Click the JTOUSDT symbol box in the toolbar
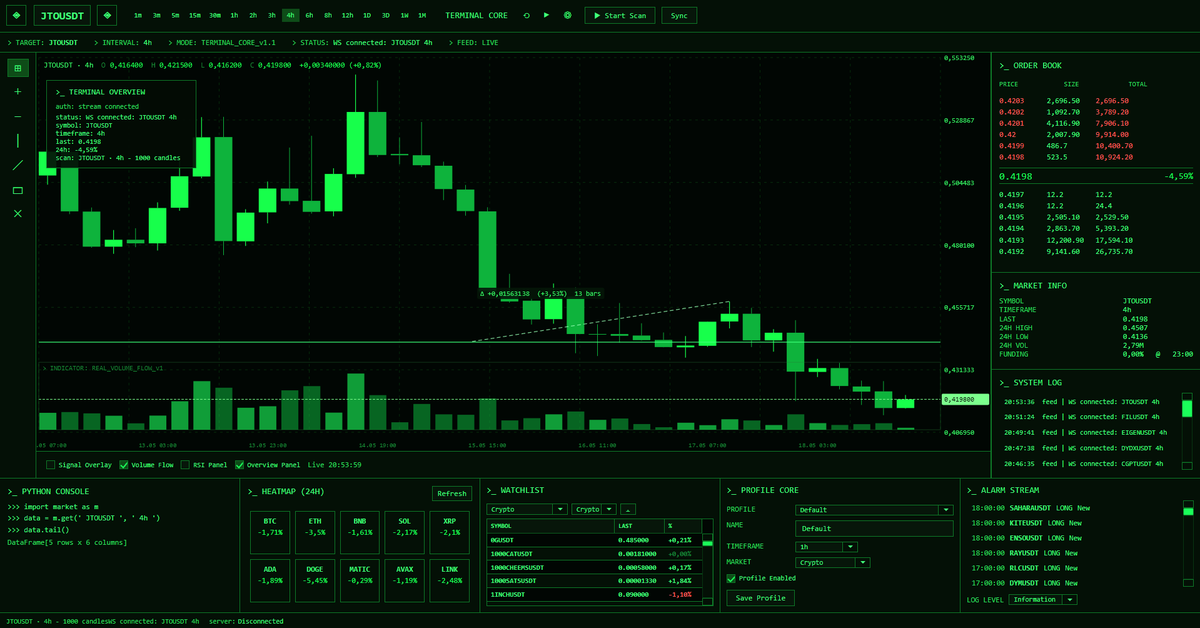This screenshot has height=628, width=1200. (x=62, y=15)
